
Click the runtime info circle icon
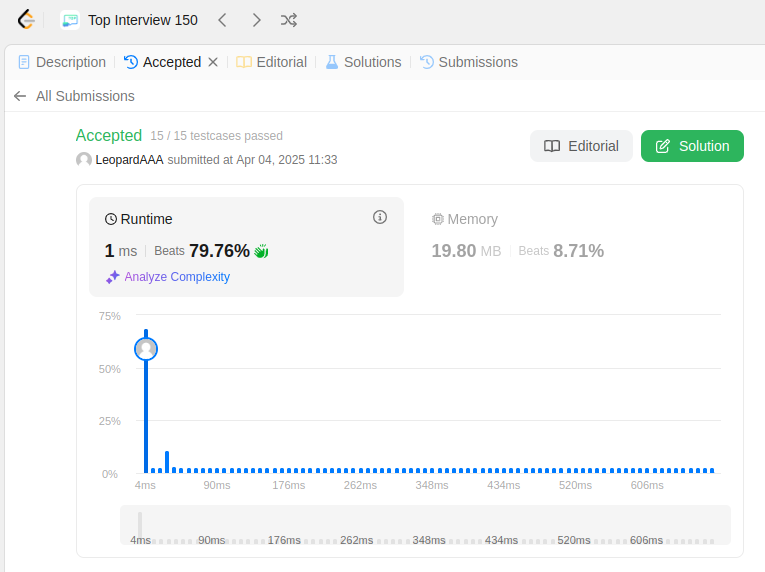tap(380, 217)
